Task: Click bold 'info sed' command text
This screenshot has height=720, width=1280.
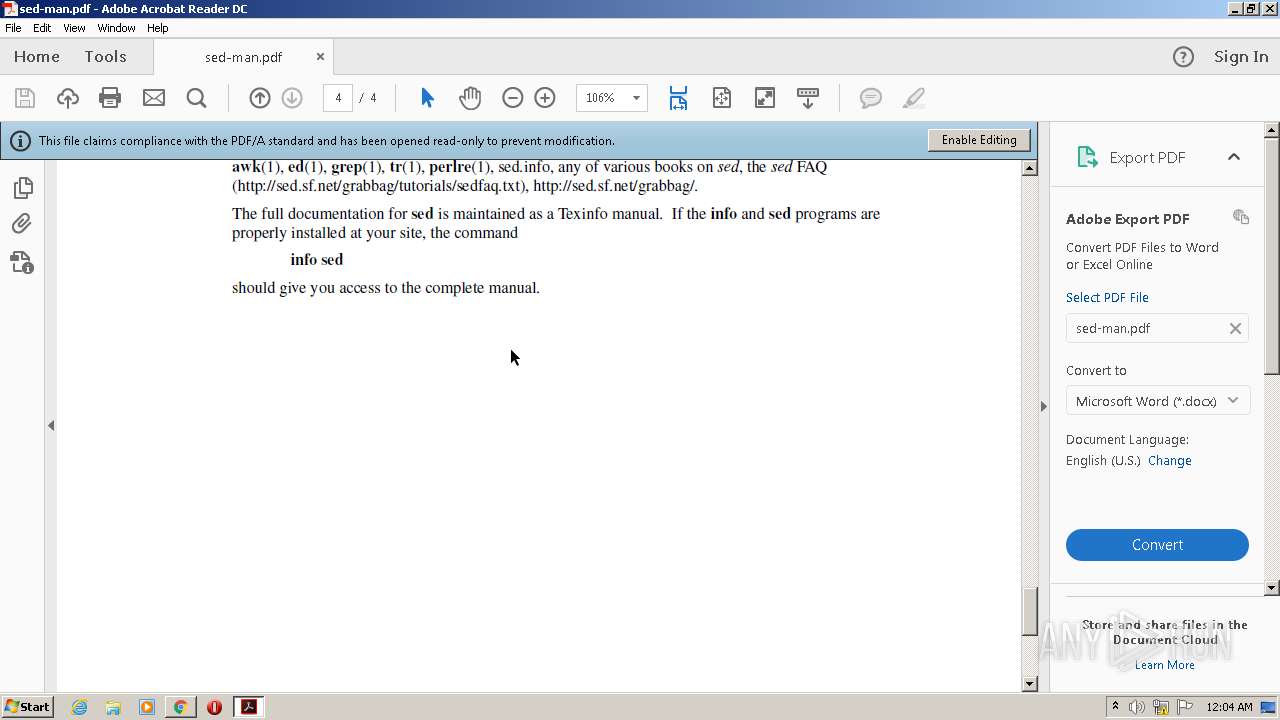Action: [x=317, y=260]
